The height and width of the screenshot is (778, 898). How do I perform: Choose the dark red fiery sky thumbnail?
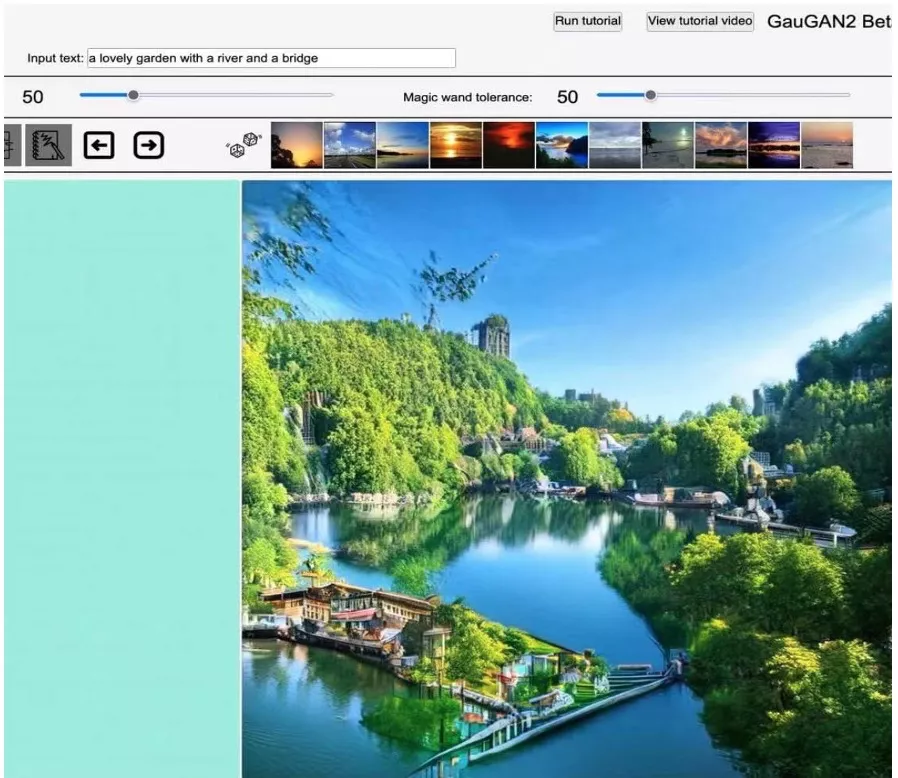point(509,145)
